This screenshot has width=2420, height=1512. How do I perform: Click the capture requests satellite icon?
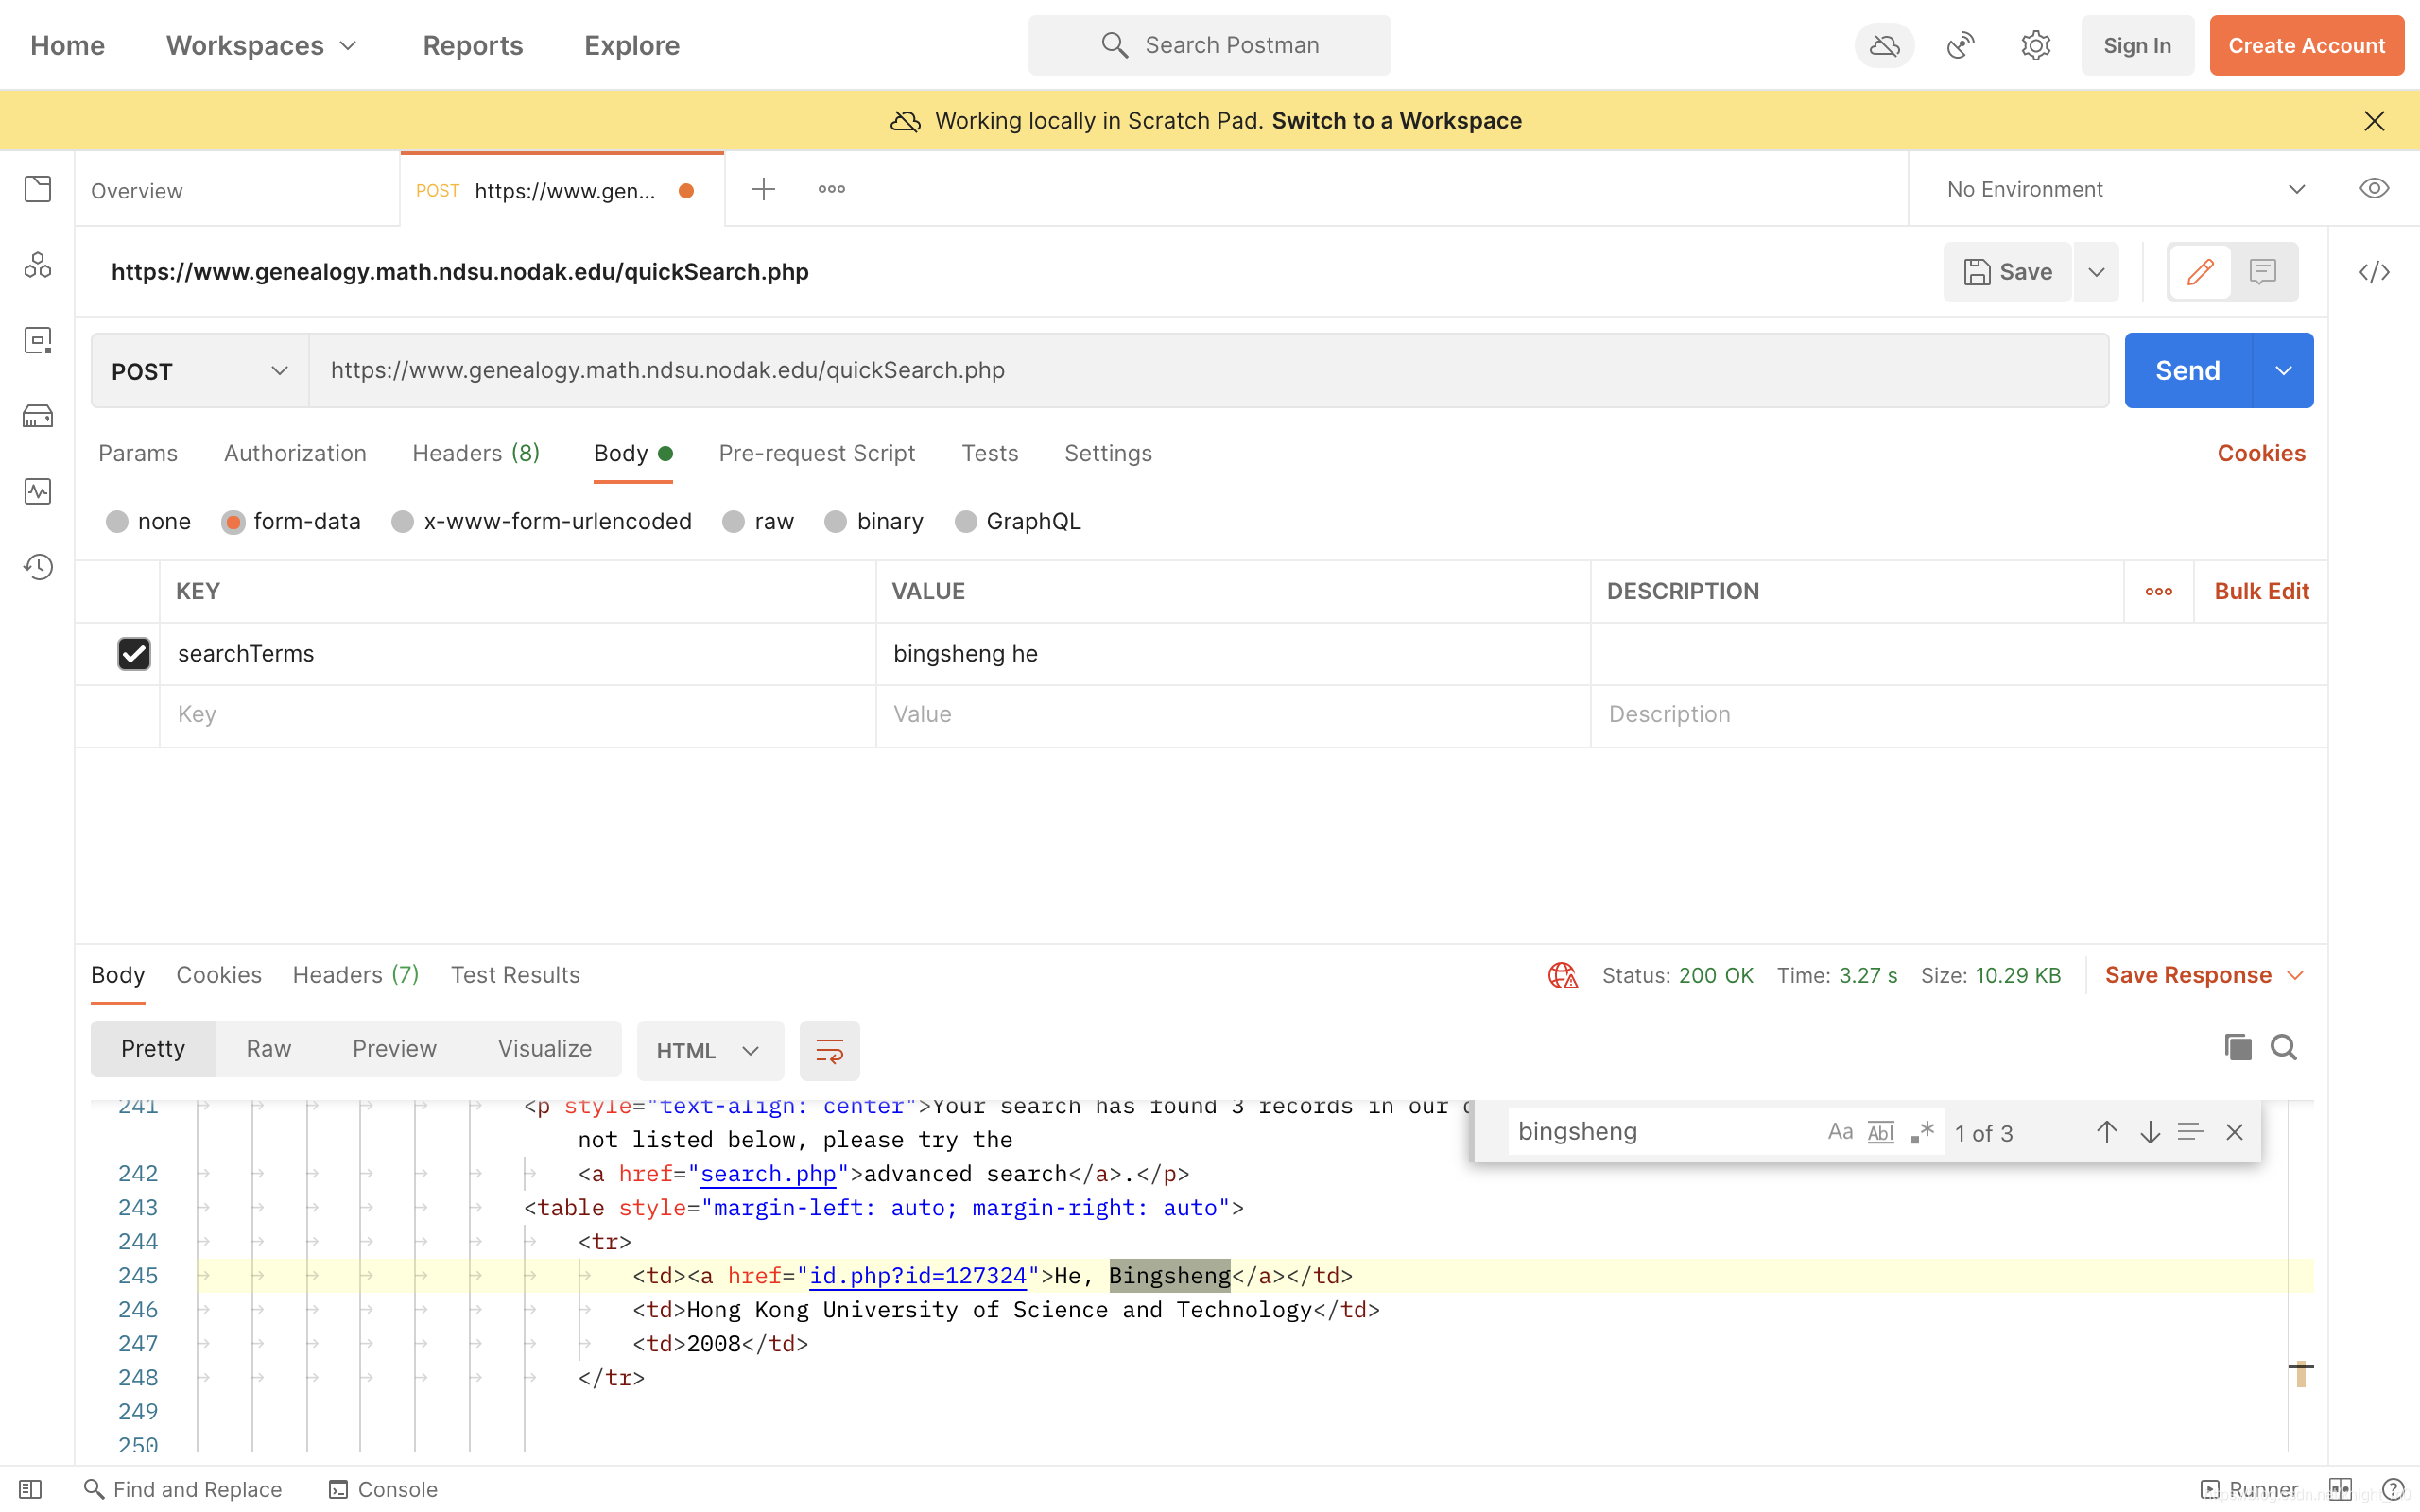click(1960, 45)
